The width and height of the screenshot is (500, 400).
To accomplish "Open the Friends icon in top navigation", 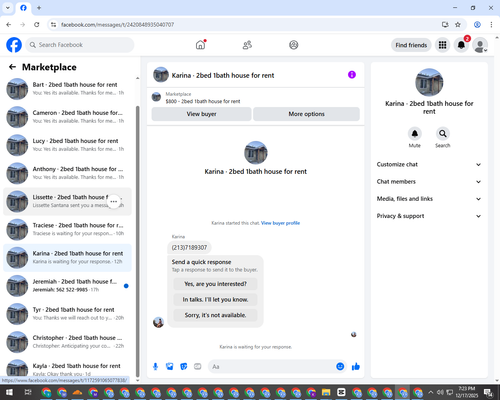I will (x=247, y=45).
